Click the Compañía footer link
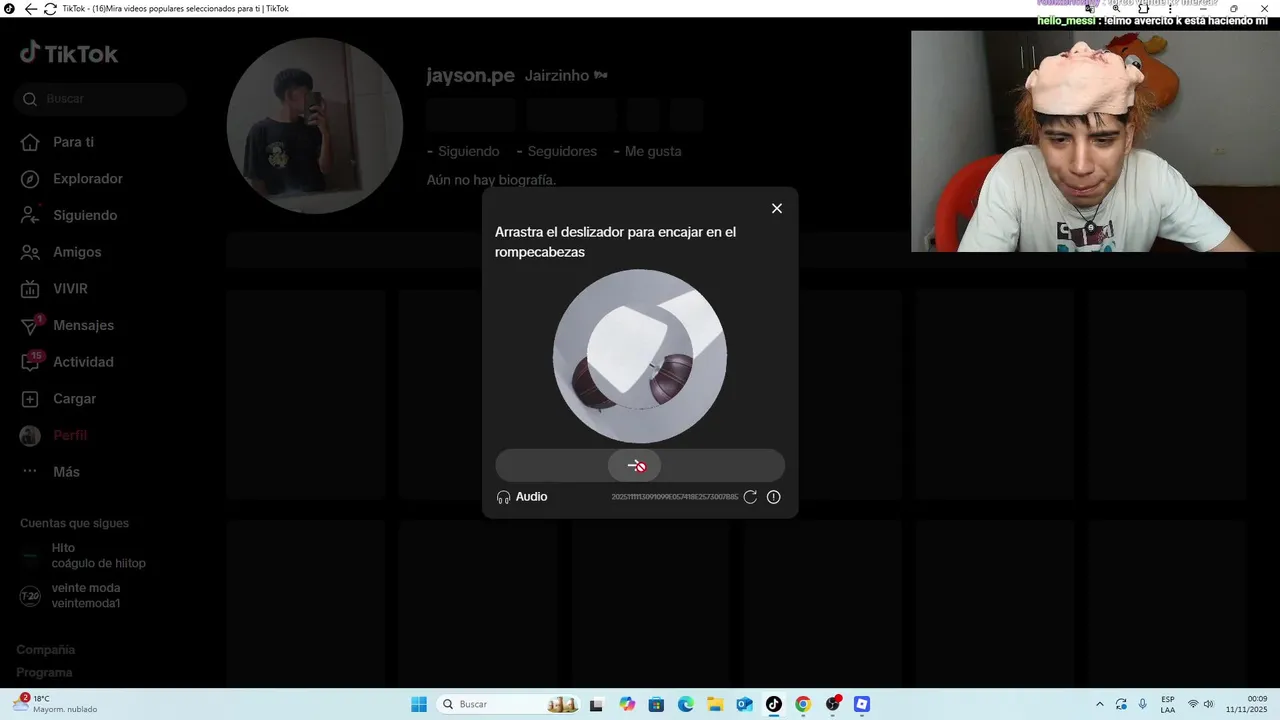Screen dimensions: 1280x720 (45, 650)
